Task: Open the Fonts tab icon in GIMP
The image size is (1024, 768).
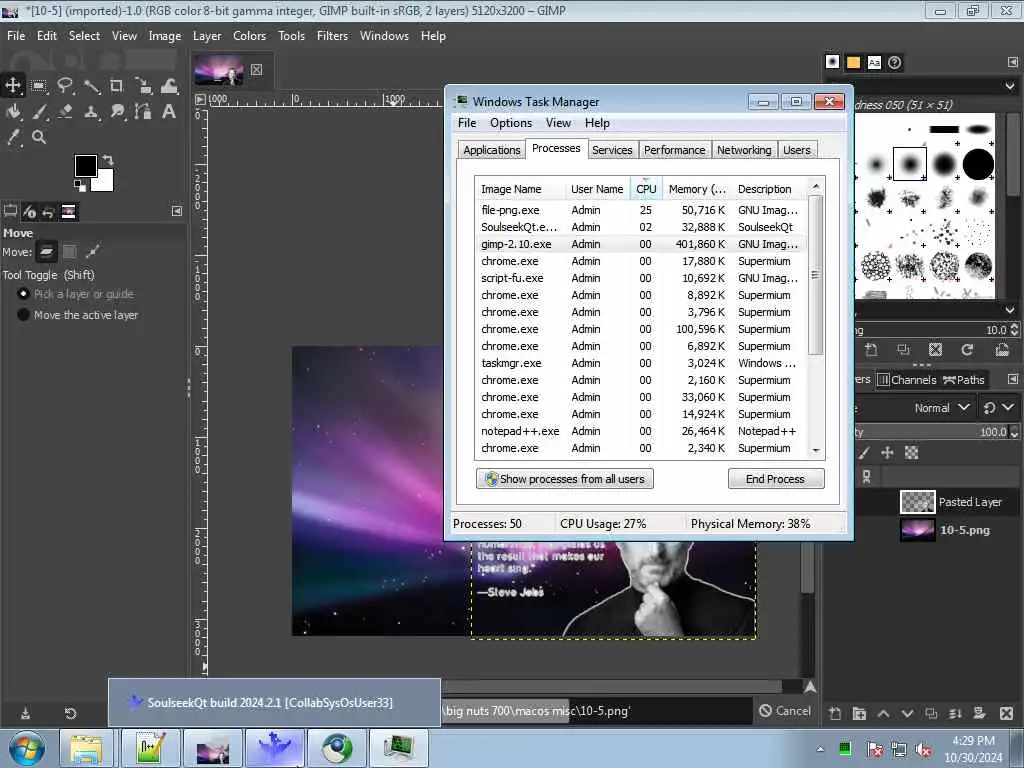Action: (x=874, y=62)
